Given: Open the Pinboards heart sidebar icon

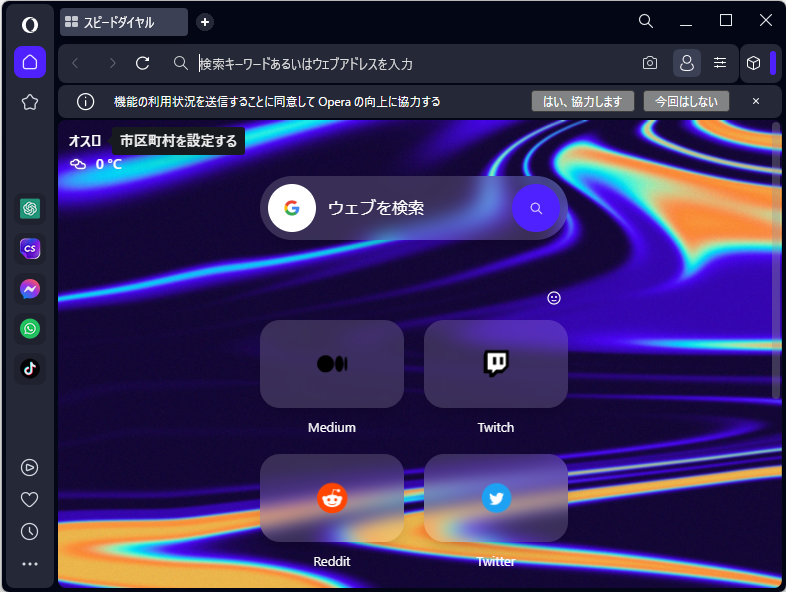Looking at the screenshot, I should (x=30, y=500).
